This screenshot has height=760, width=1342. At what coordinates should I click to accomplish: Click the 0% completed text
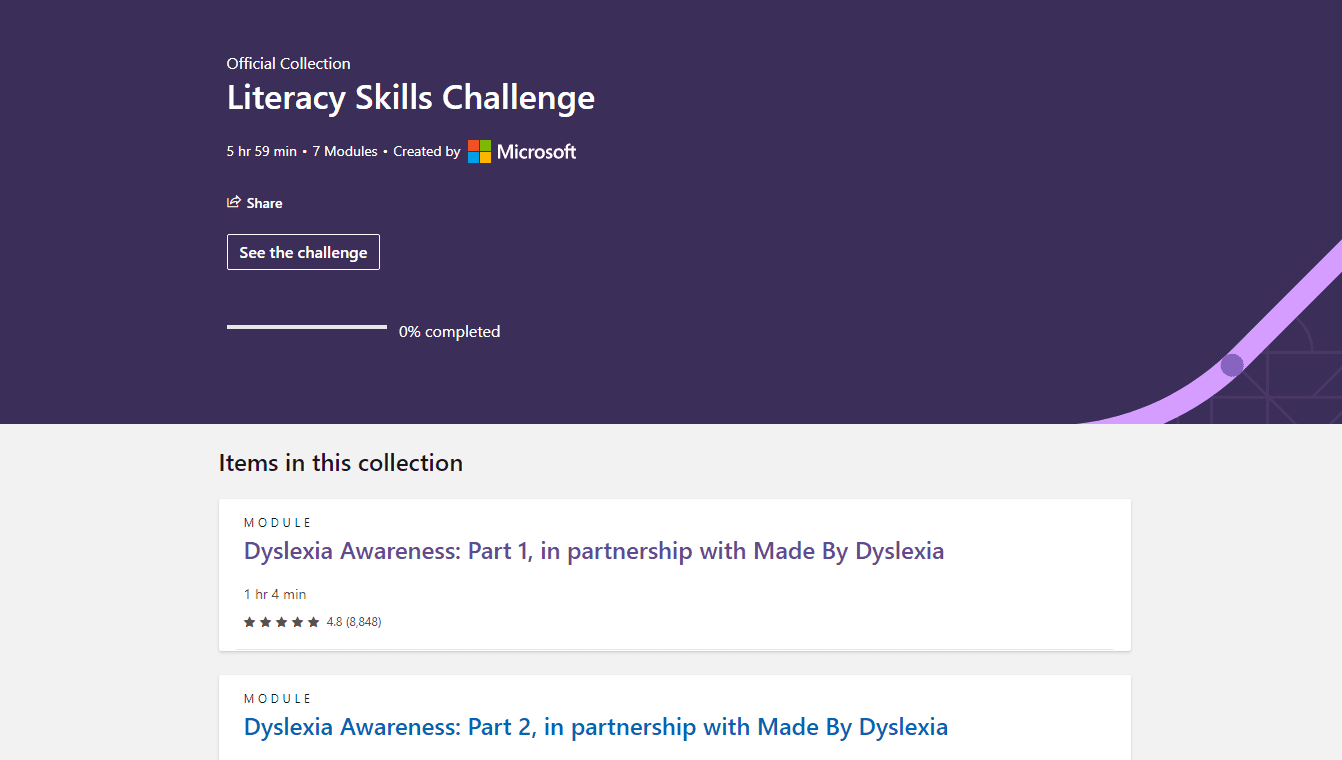[450, 332]
